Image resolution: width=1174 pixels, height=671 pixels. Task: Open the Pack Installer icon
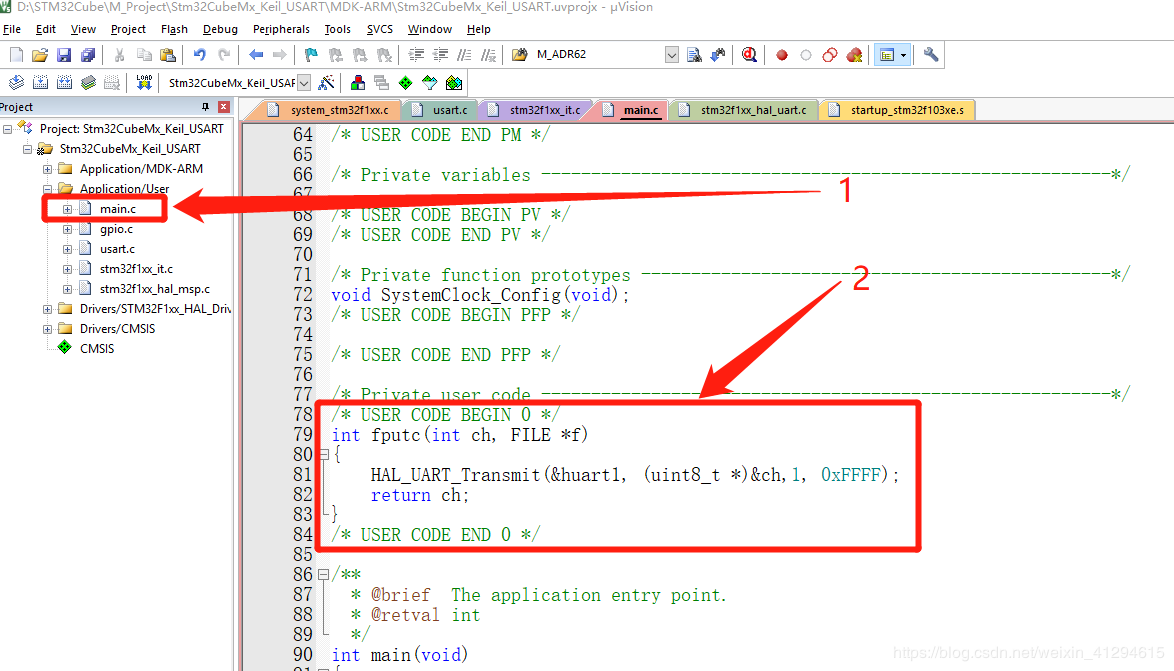tap(454, 82)
